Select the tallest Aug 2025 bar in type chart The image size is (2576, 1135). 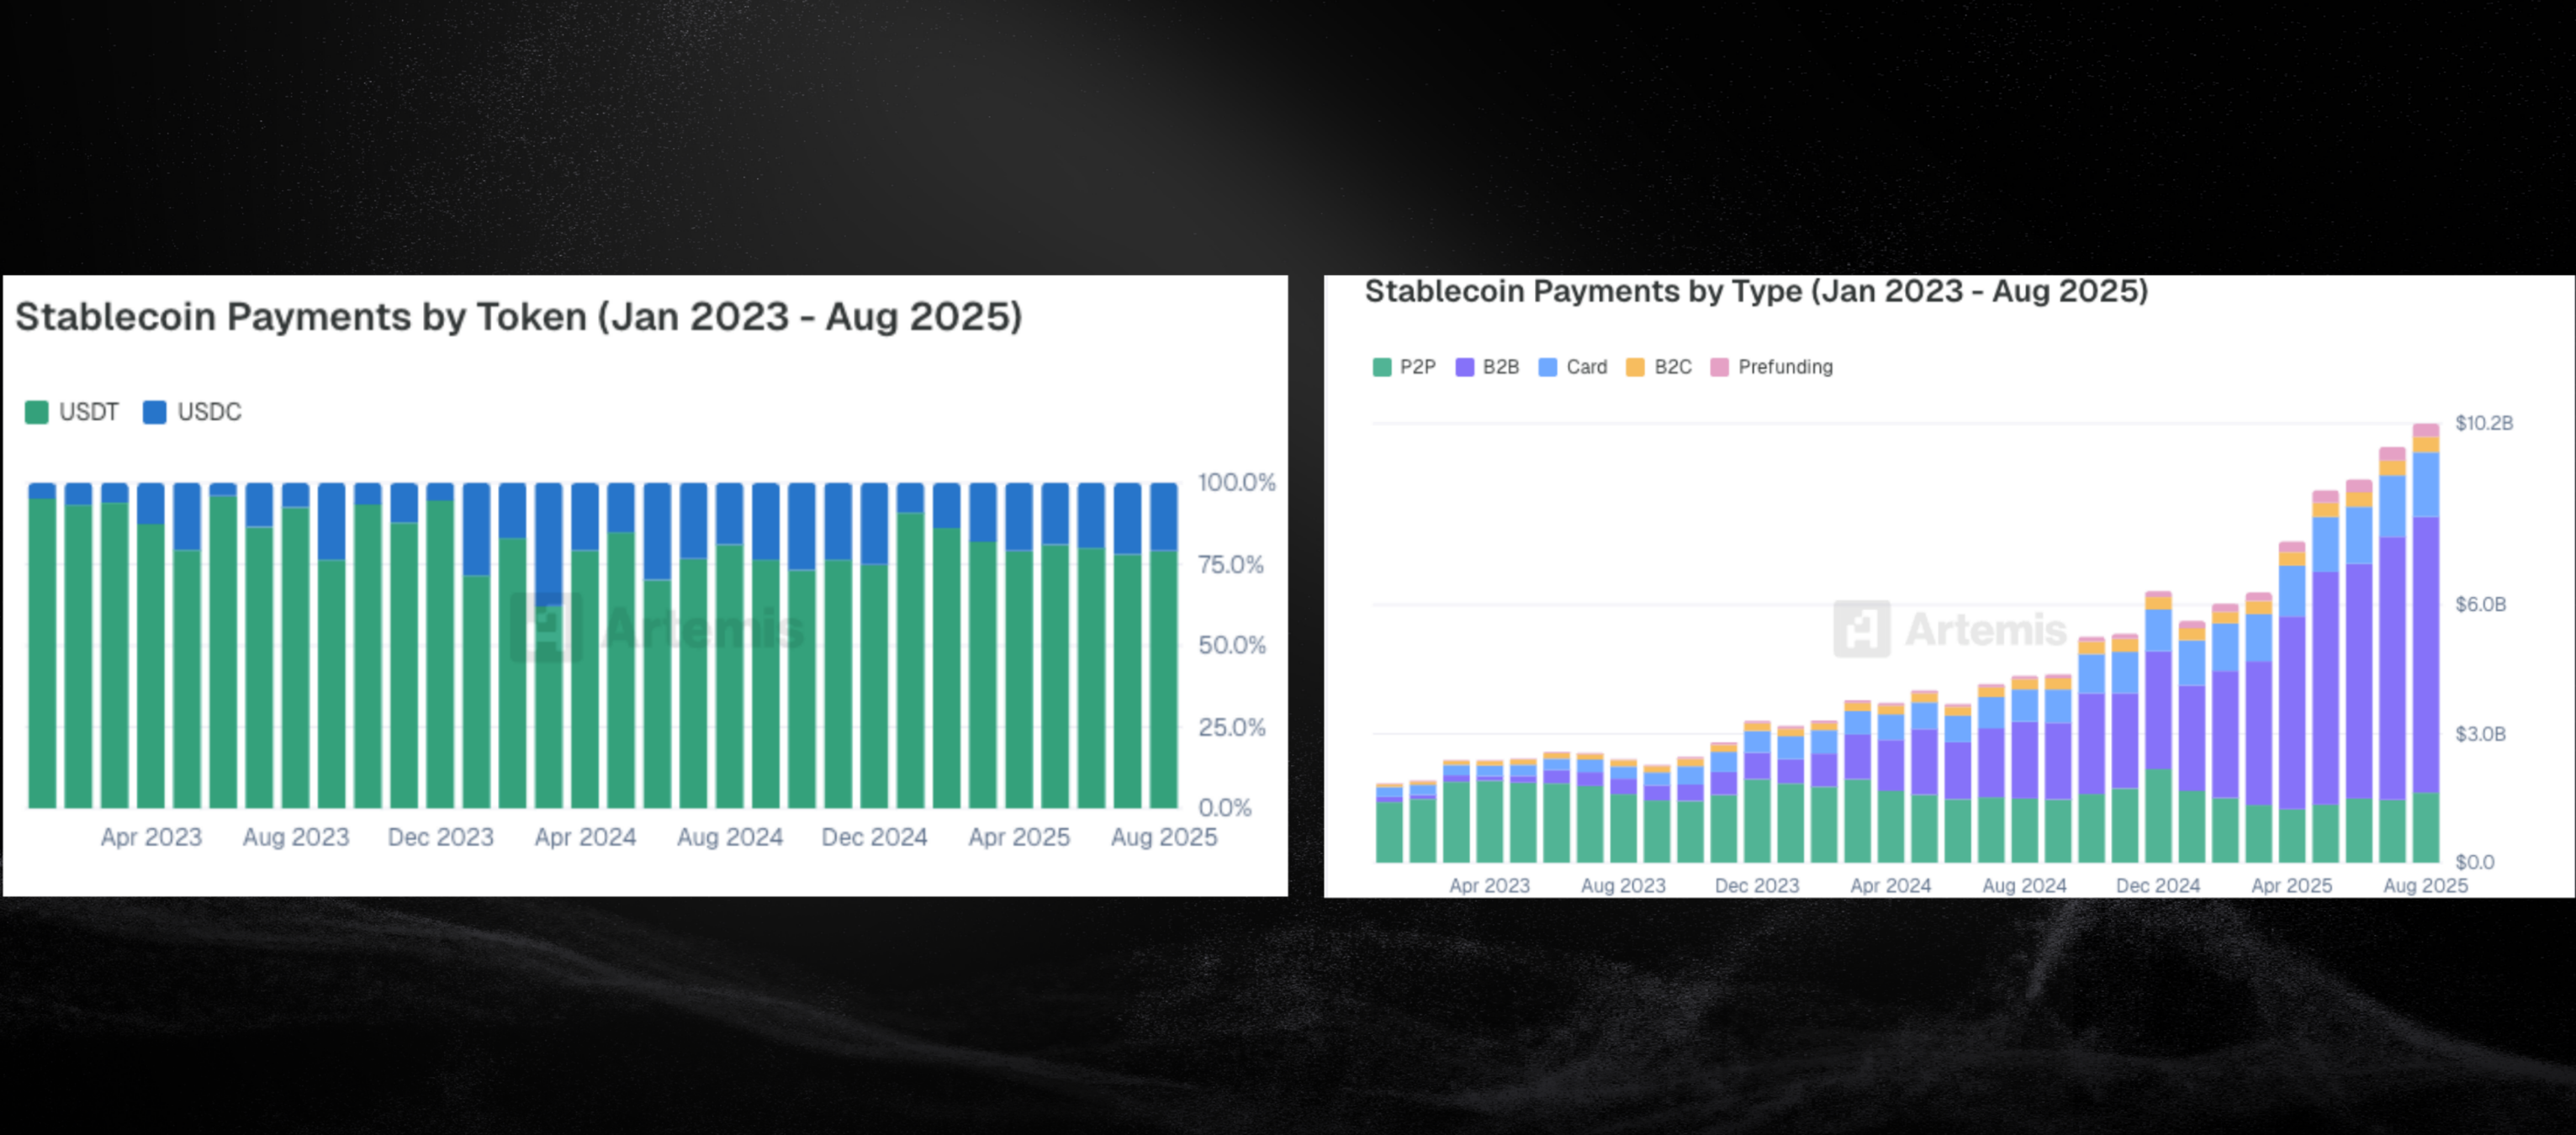pyautogui.click(x=2426, y=643)
